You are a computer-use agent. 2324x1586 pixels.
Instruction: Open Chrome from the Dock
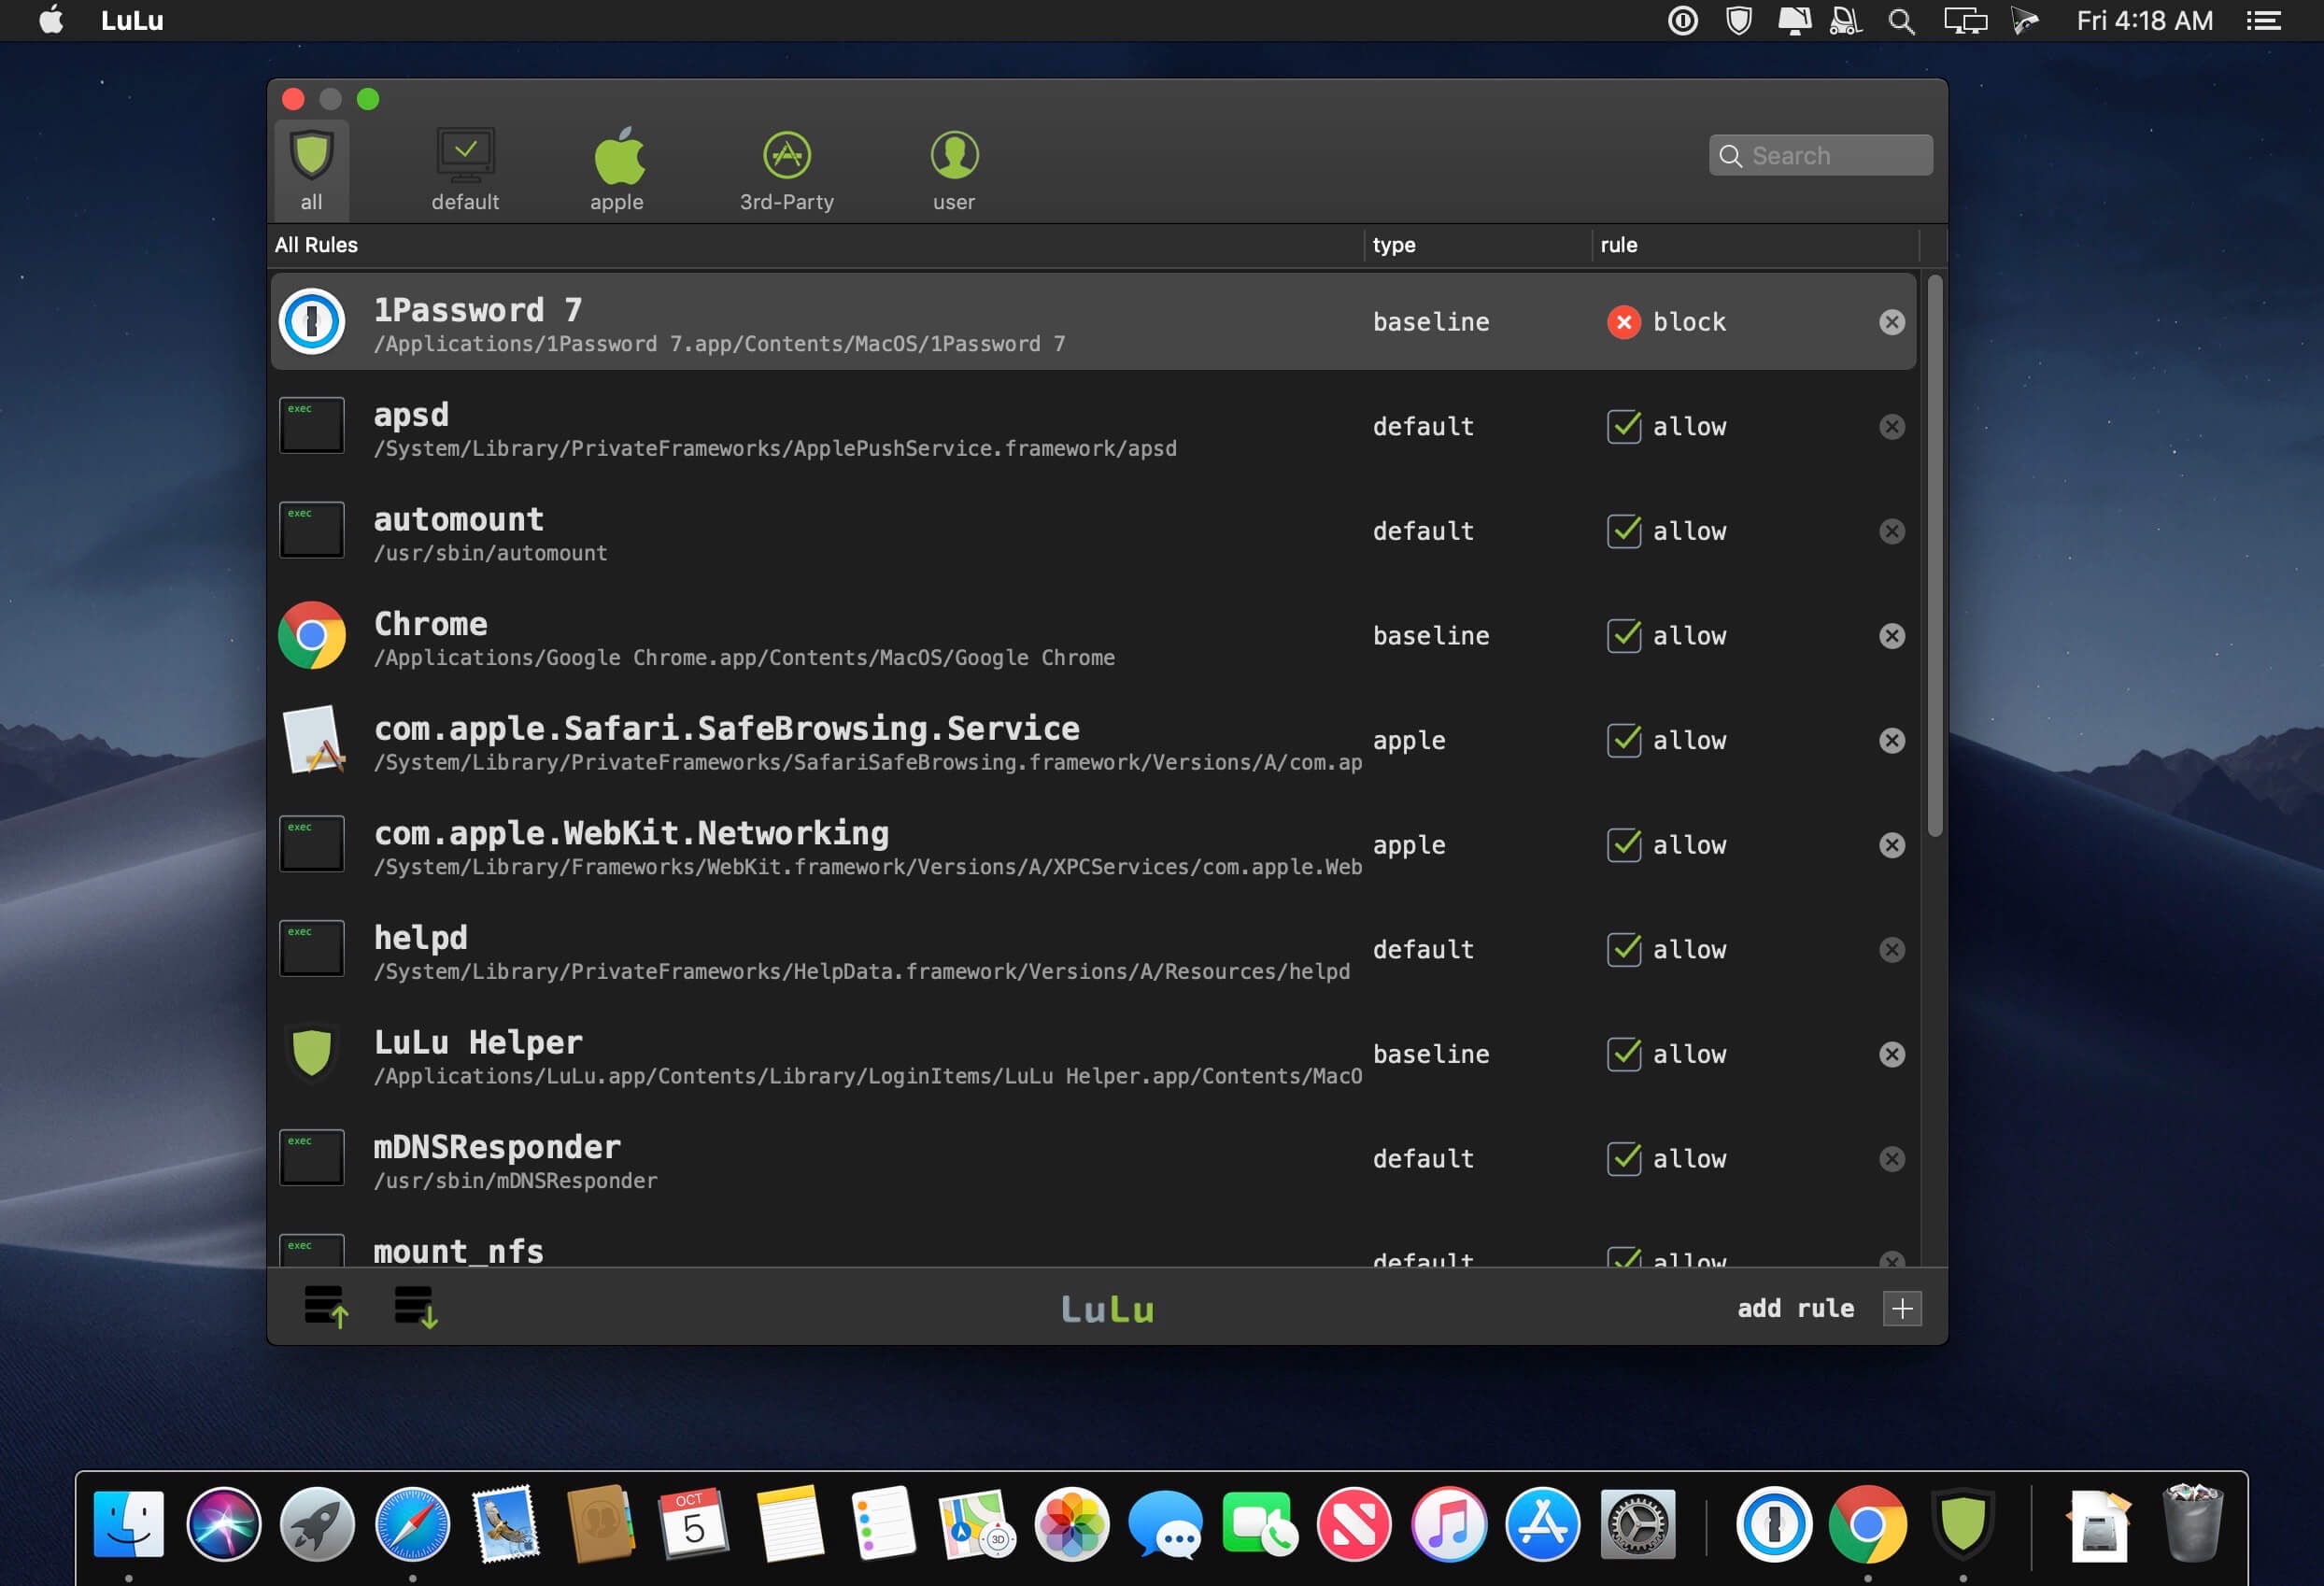point(1866,1525)
